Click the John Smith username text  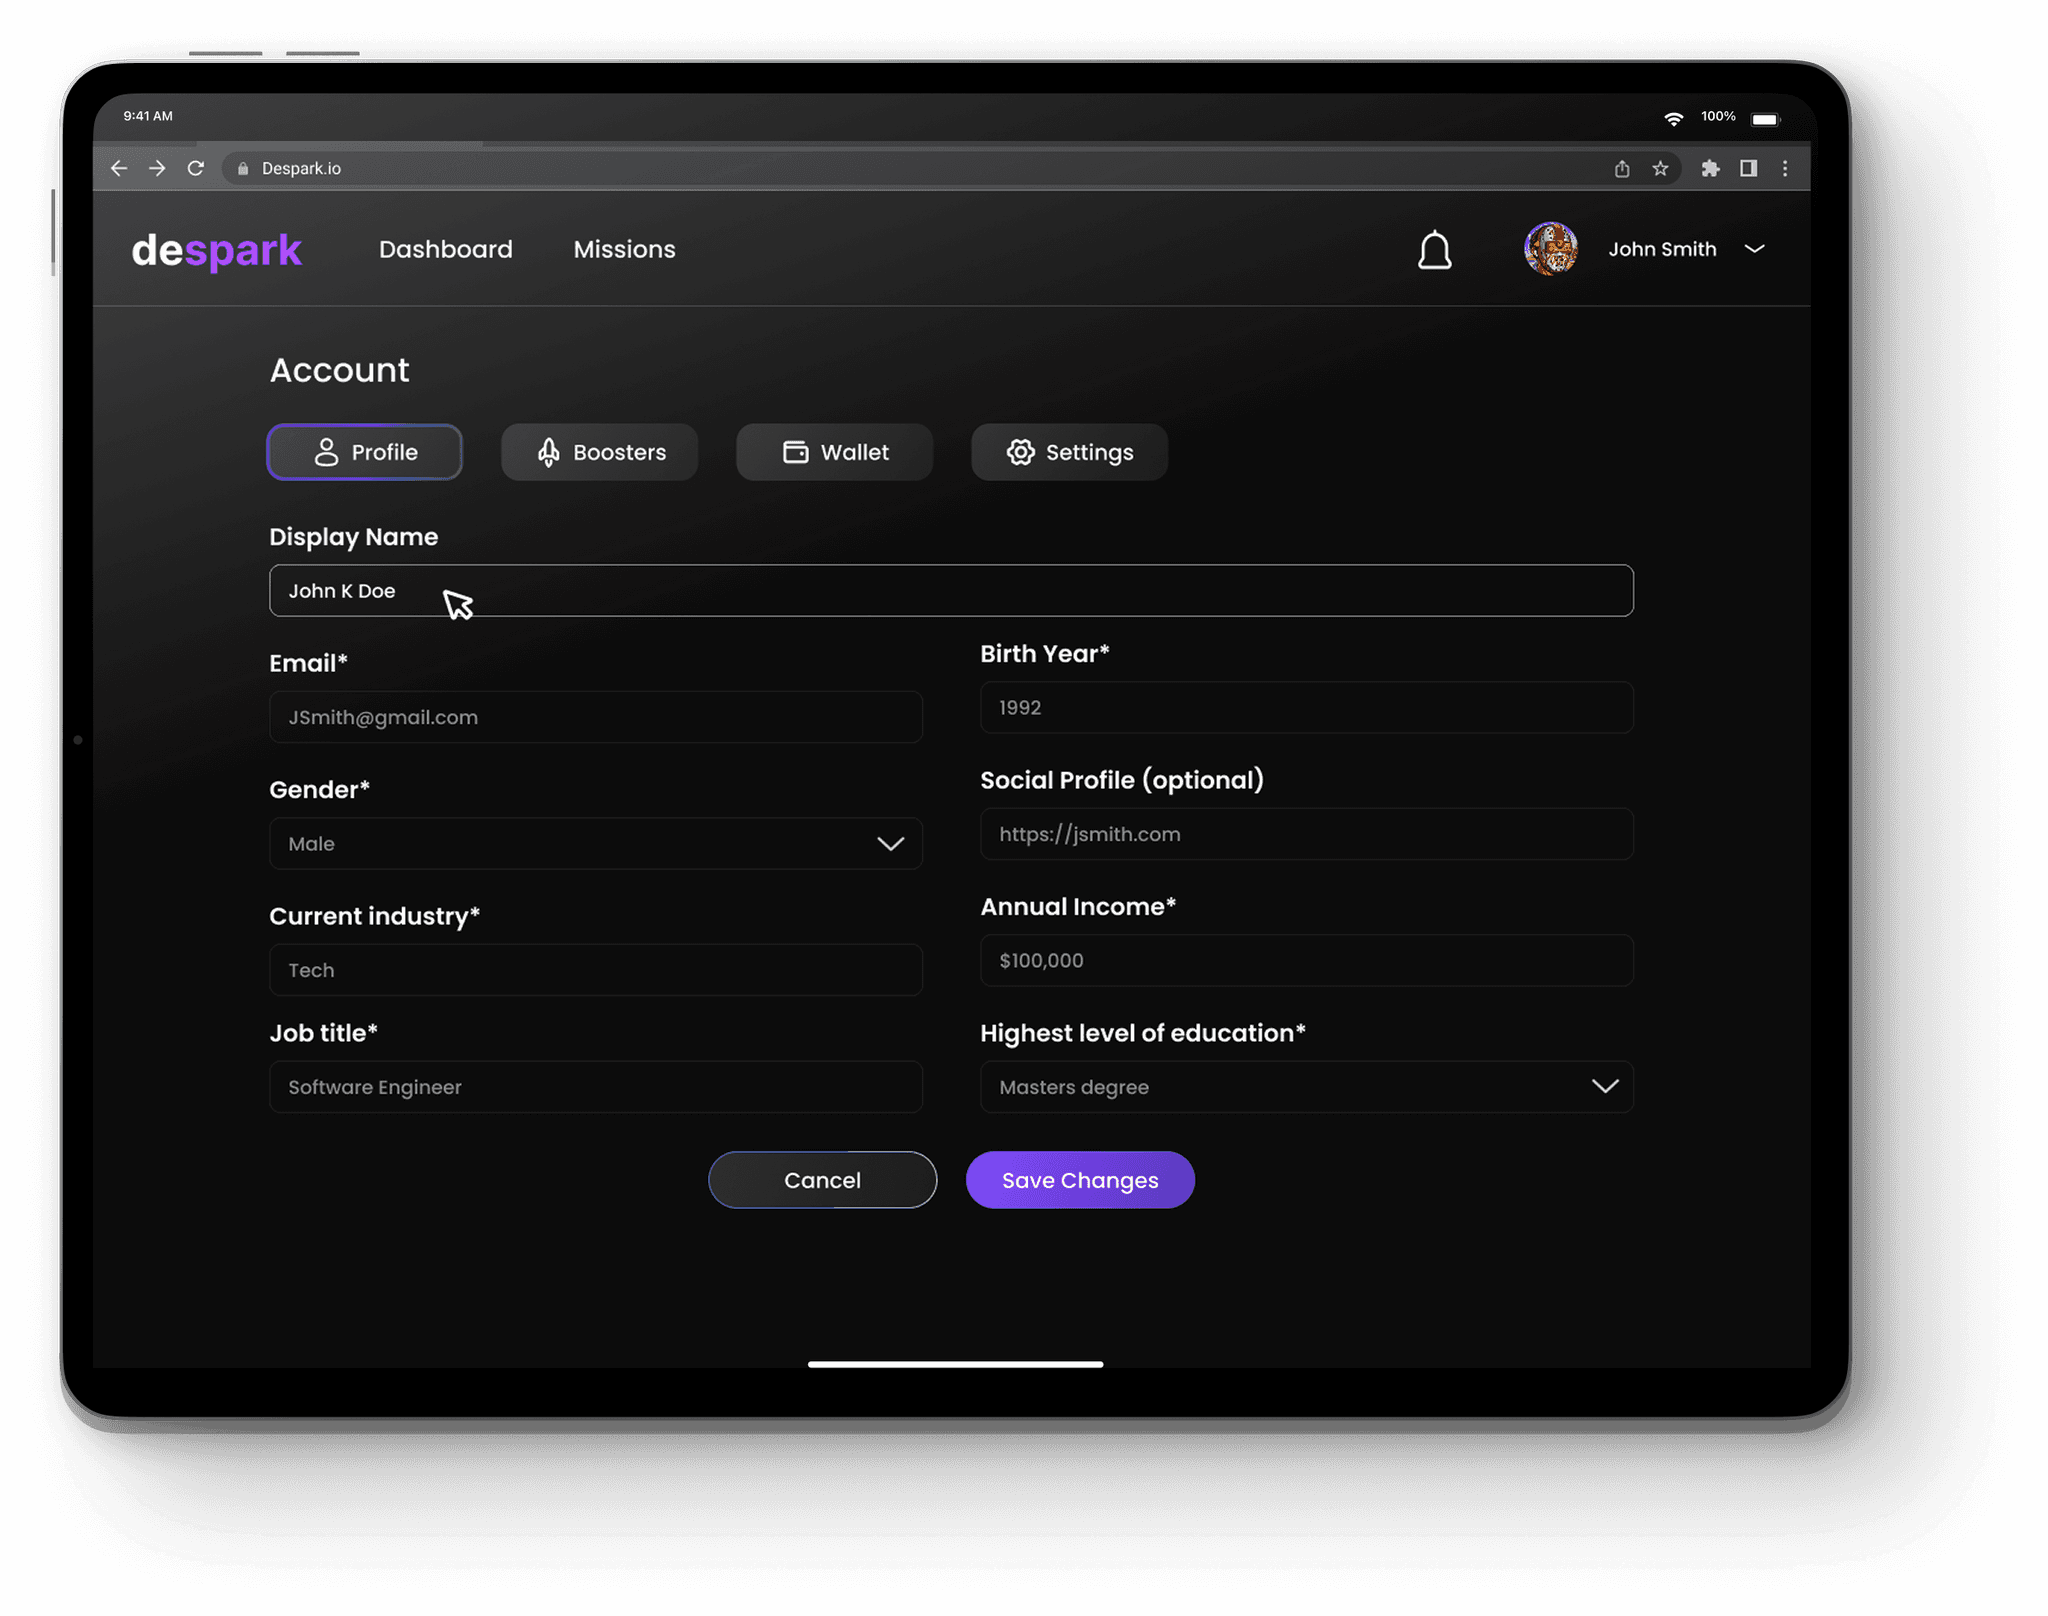pyautogui.click(x=1662, y=249)
